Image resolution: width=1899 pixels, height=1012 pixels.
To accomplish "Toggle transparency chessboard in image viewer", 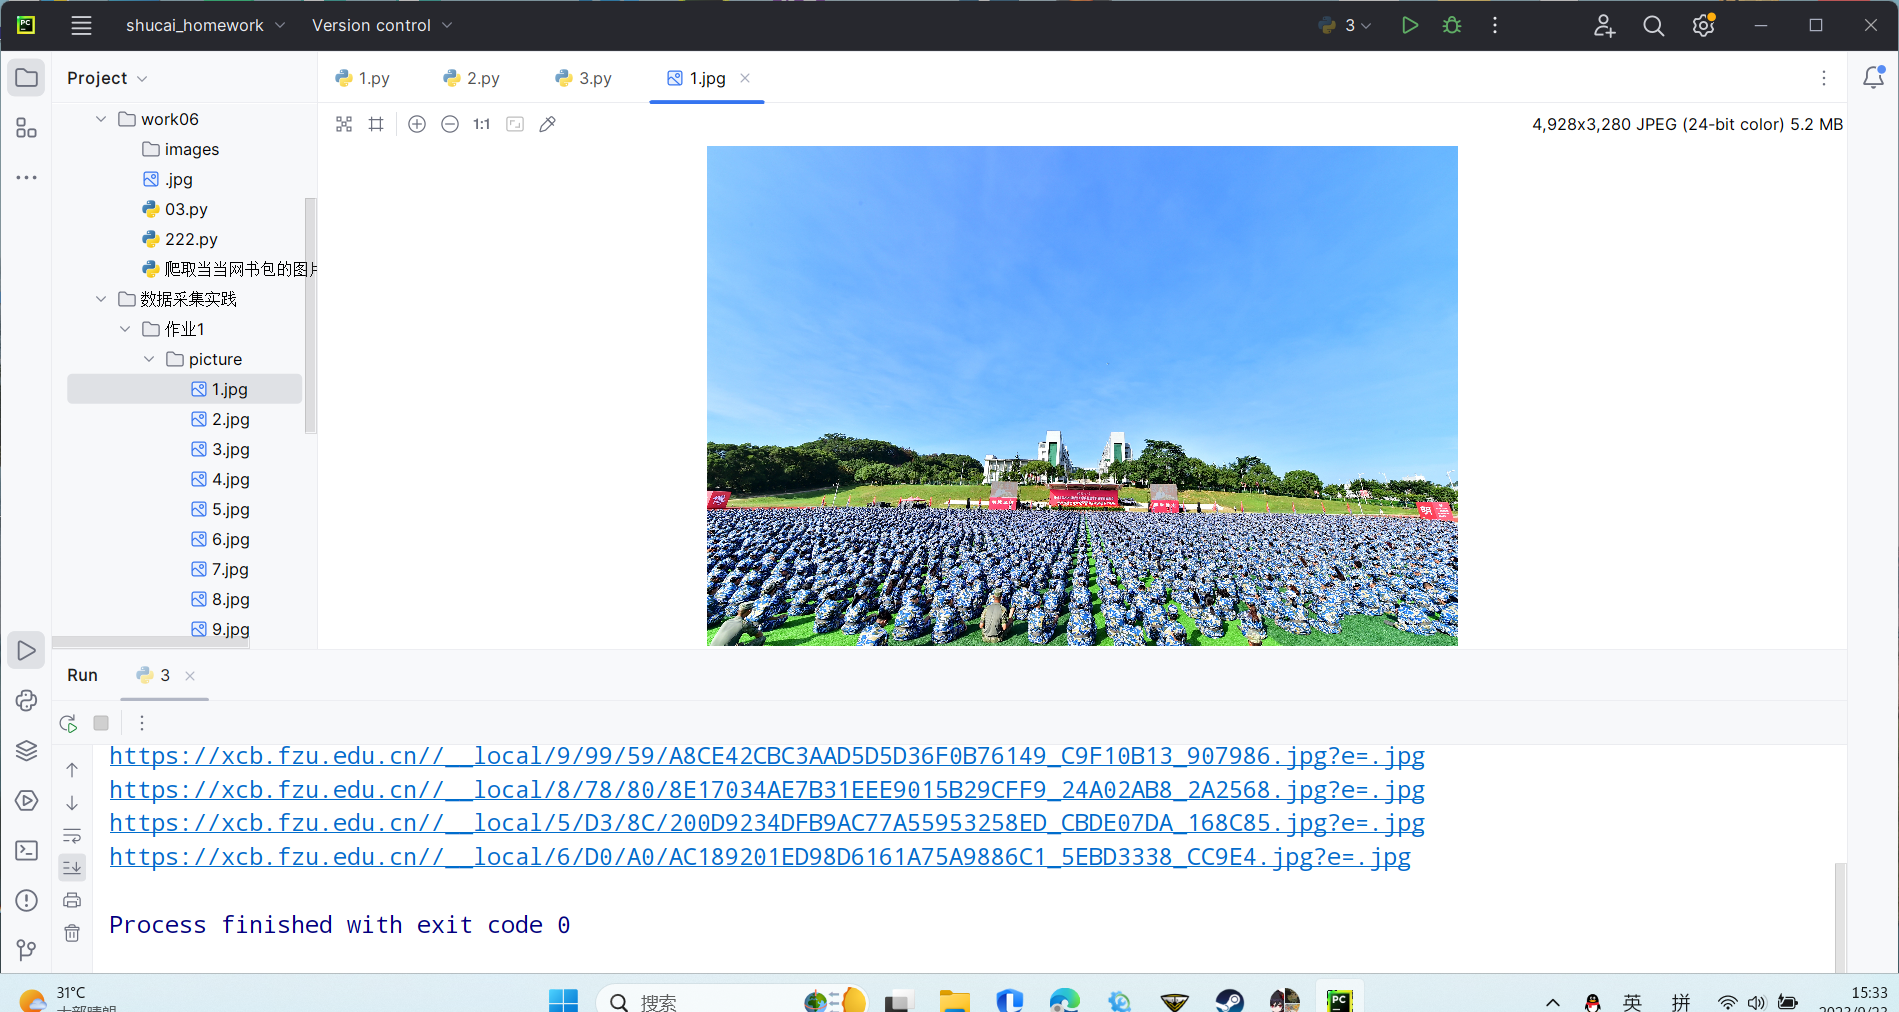I will [x=344, y=124].
